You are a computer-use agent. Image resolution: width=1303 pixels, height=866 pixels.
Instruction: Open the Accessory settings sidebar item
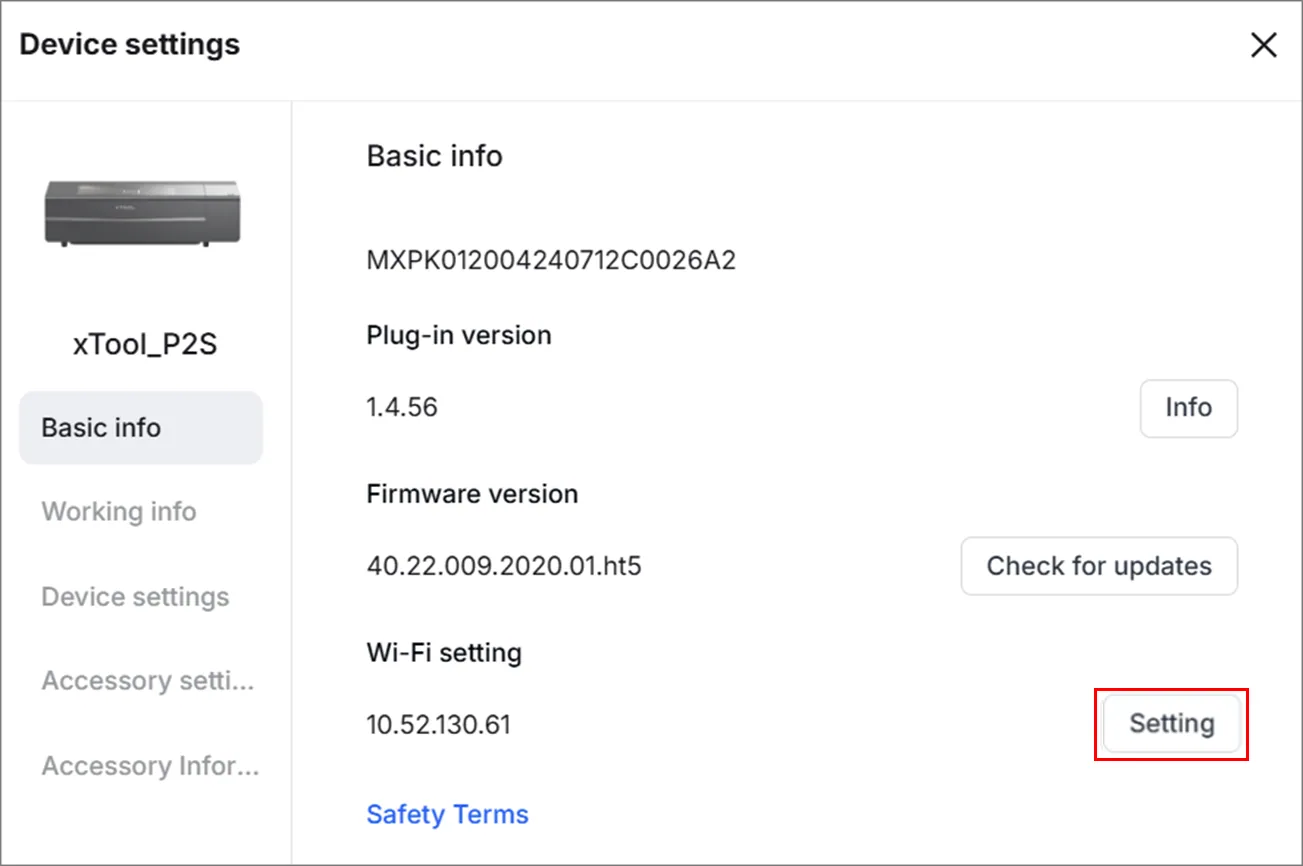(148, 681)
